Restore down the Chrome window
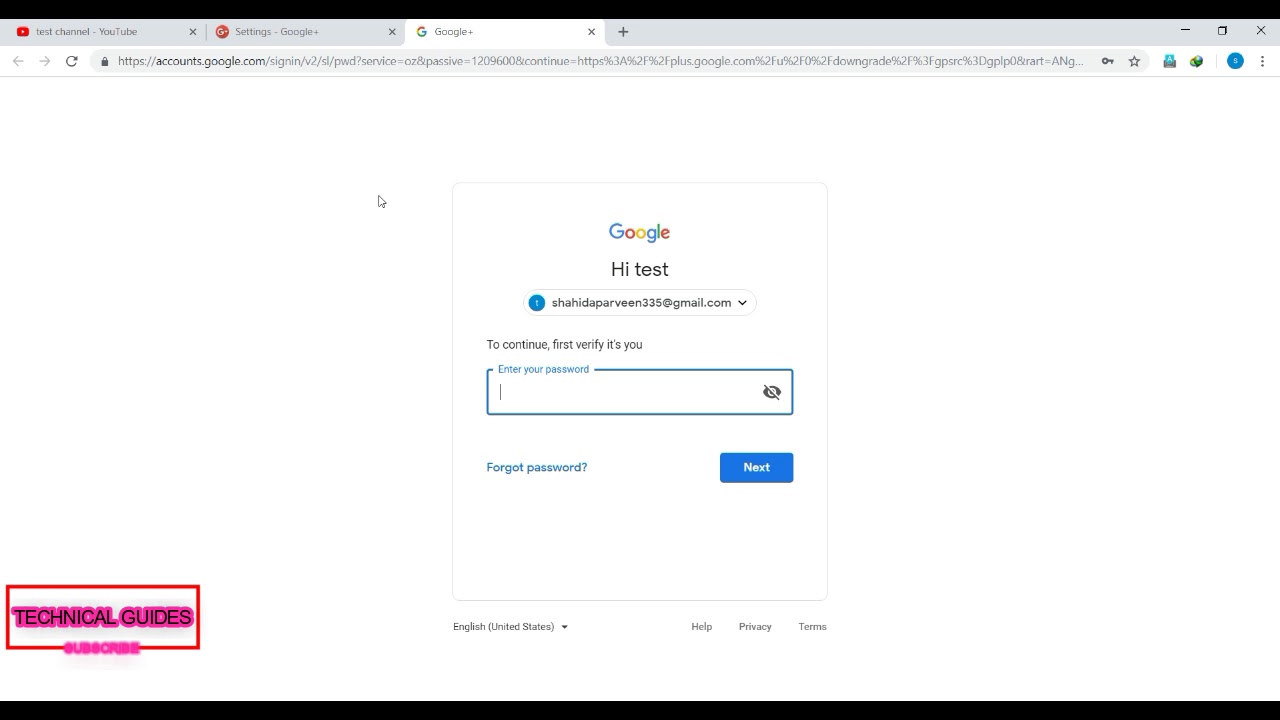The image size is (1280, 720). click(x=1222, y=31)
